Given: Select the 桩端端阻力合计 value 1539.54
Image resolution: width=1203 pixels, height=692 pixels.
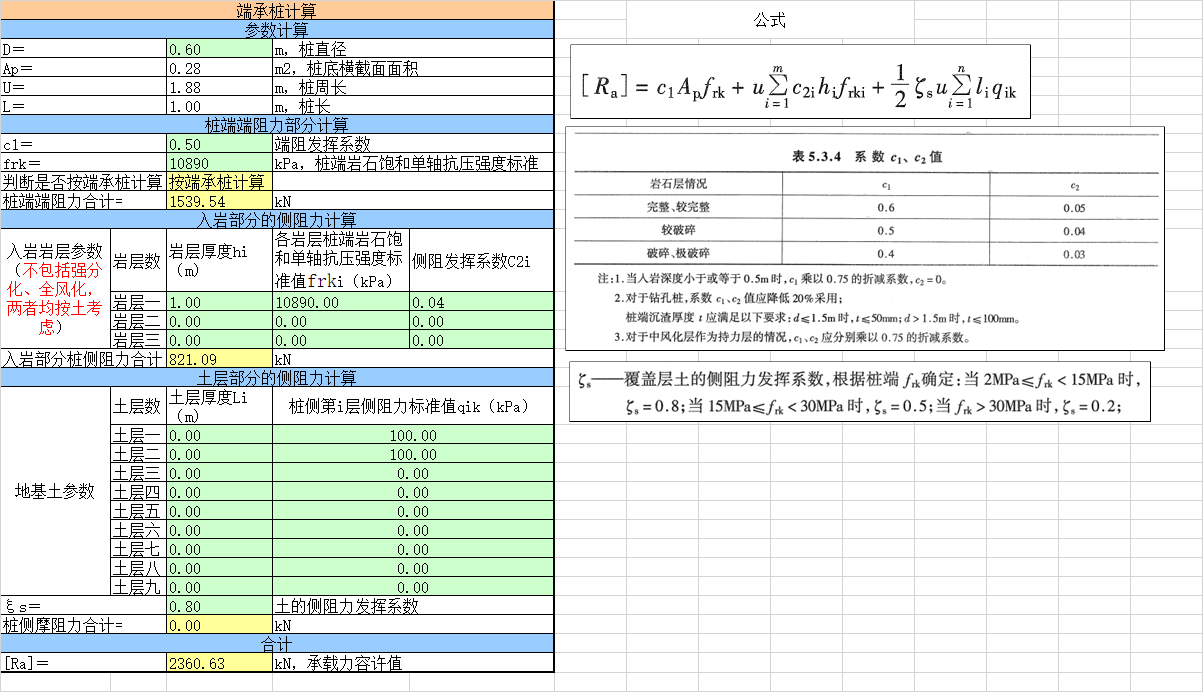Looking at the screenshot, I should tap(220, 201).
